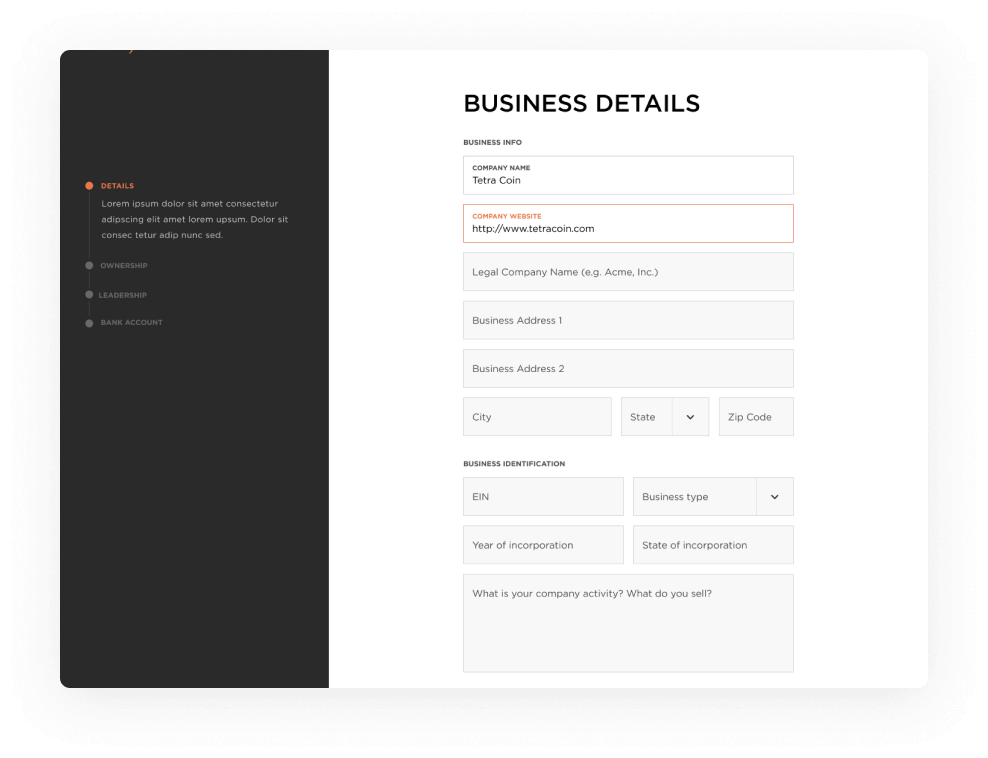Click the gray Leadership step bullet

pos(89,295)
